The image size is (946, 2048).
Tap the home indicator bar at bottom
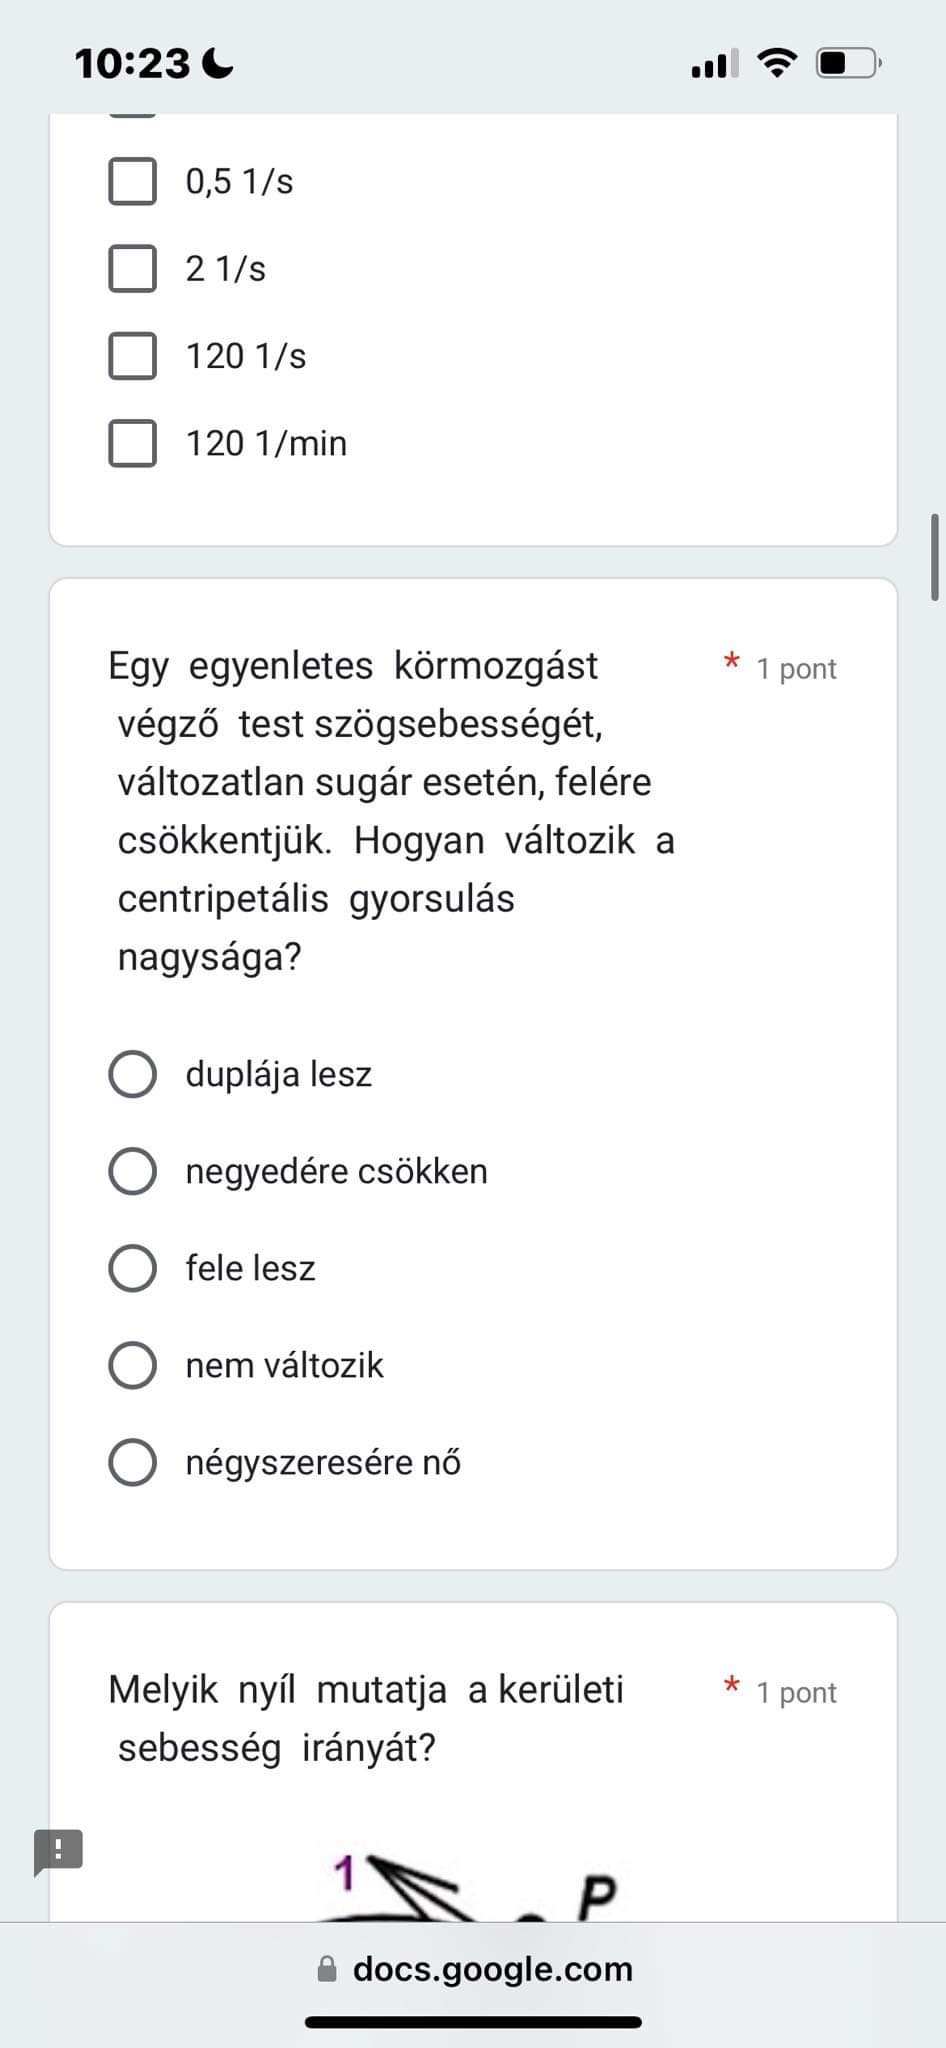[473, 2022]
